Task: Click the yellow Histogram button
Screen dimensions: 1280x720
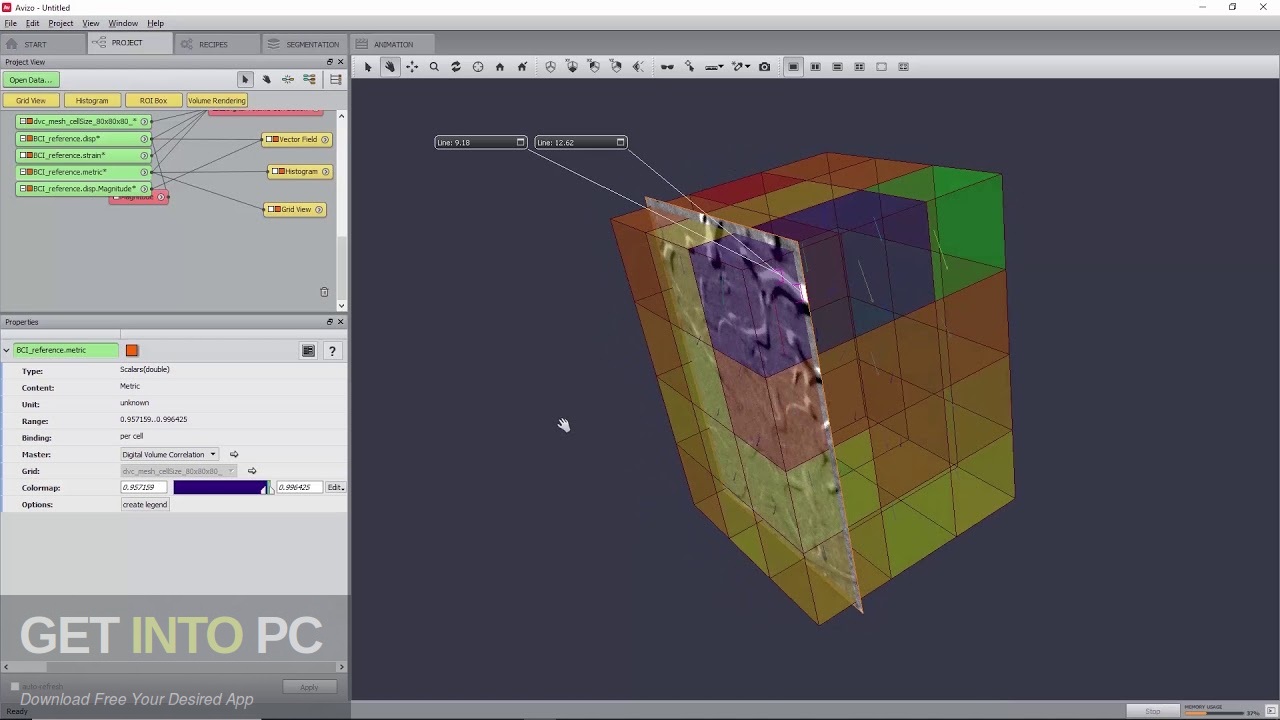Action: pyautogui.click(x=92, y=100)
